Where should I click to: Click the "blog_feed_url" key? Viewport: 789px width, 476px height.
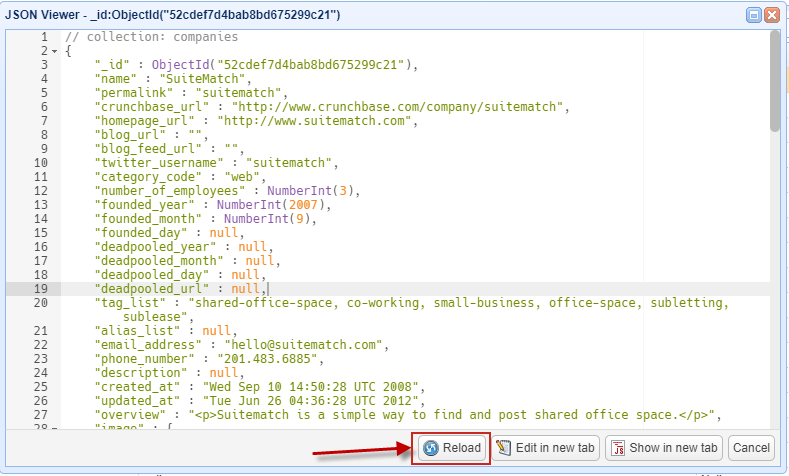pos(148,149)
